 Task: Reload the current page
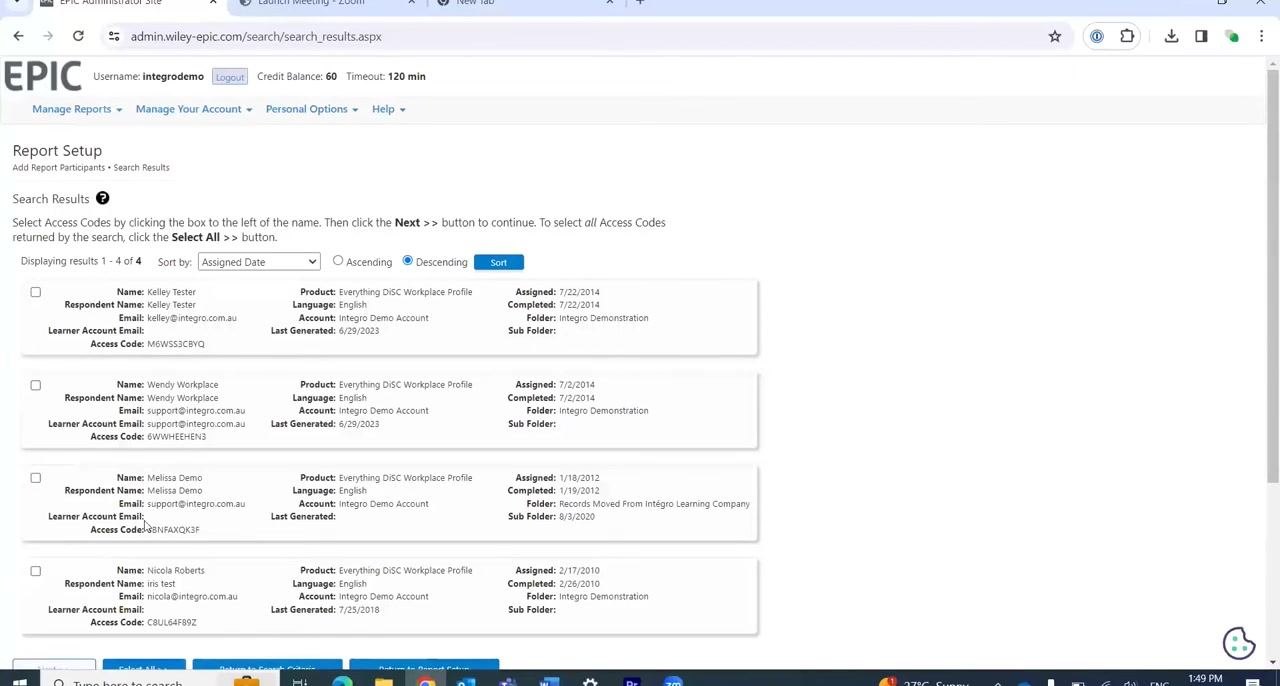pyautogui.click(x=78, y=36)
